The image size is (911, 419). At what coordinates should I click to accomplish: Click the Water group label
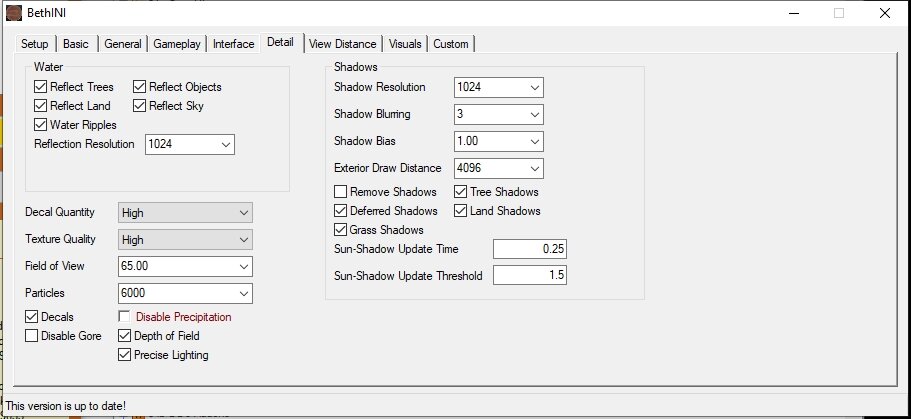48,67
